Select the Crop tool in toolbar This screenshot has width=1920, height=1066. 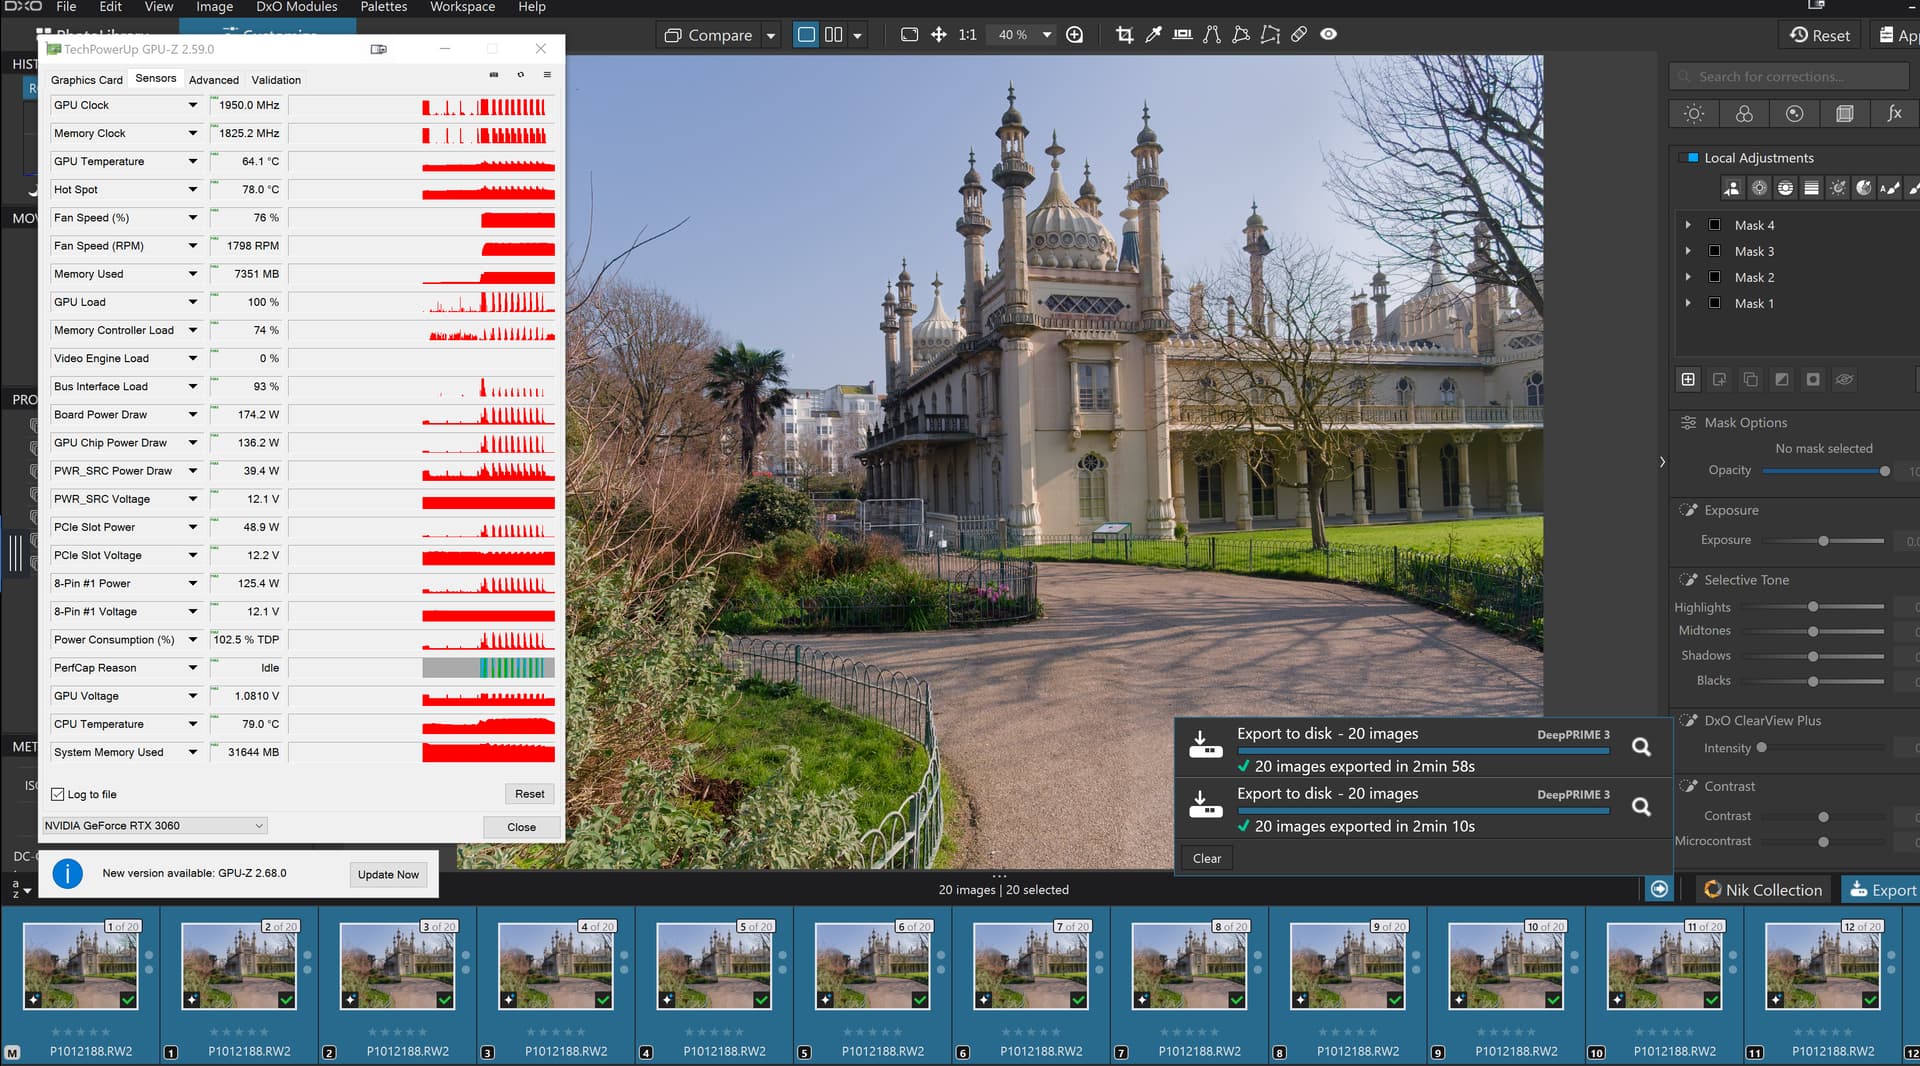[1124, 35]
